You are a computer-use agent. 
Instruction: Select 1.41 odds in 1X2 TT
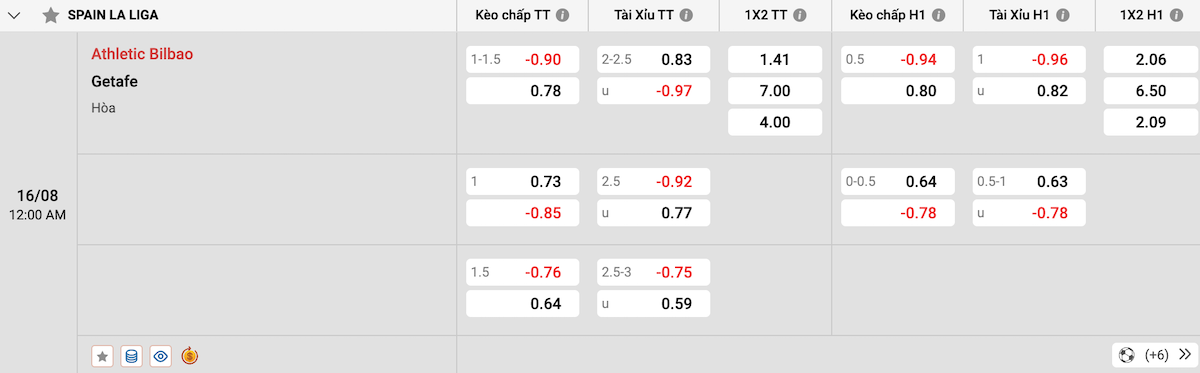pos(775,60)
